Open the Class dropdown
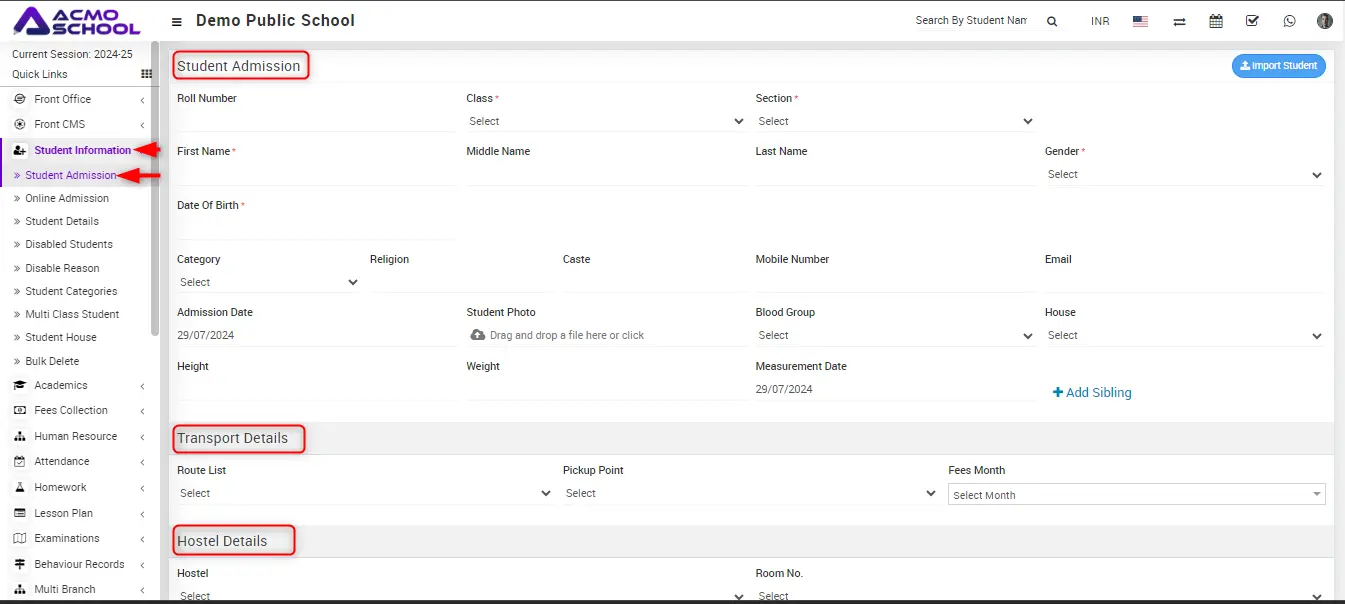Image resolution: width=1345 pixels, height=604 pixels. 605,121
